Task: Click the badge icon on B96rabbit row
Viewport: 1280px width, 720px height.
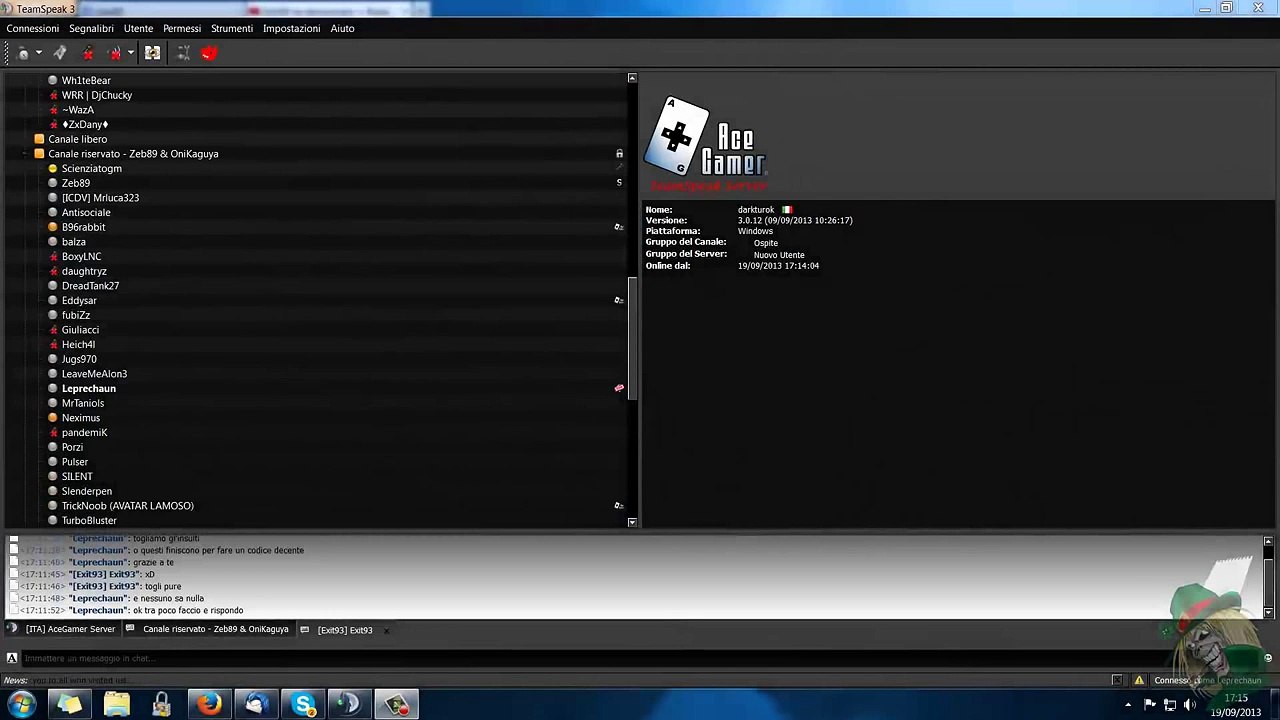Action: point(619,227)
